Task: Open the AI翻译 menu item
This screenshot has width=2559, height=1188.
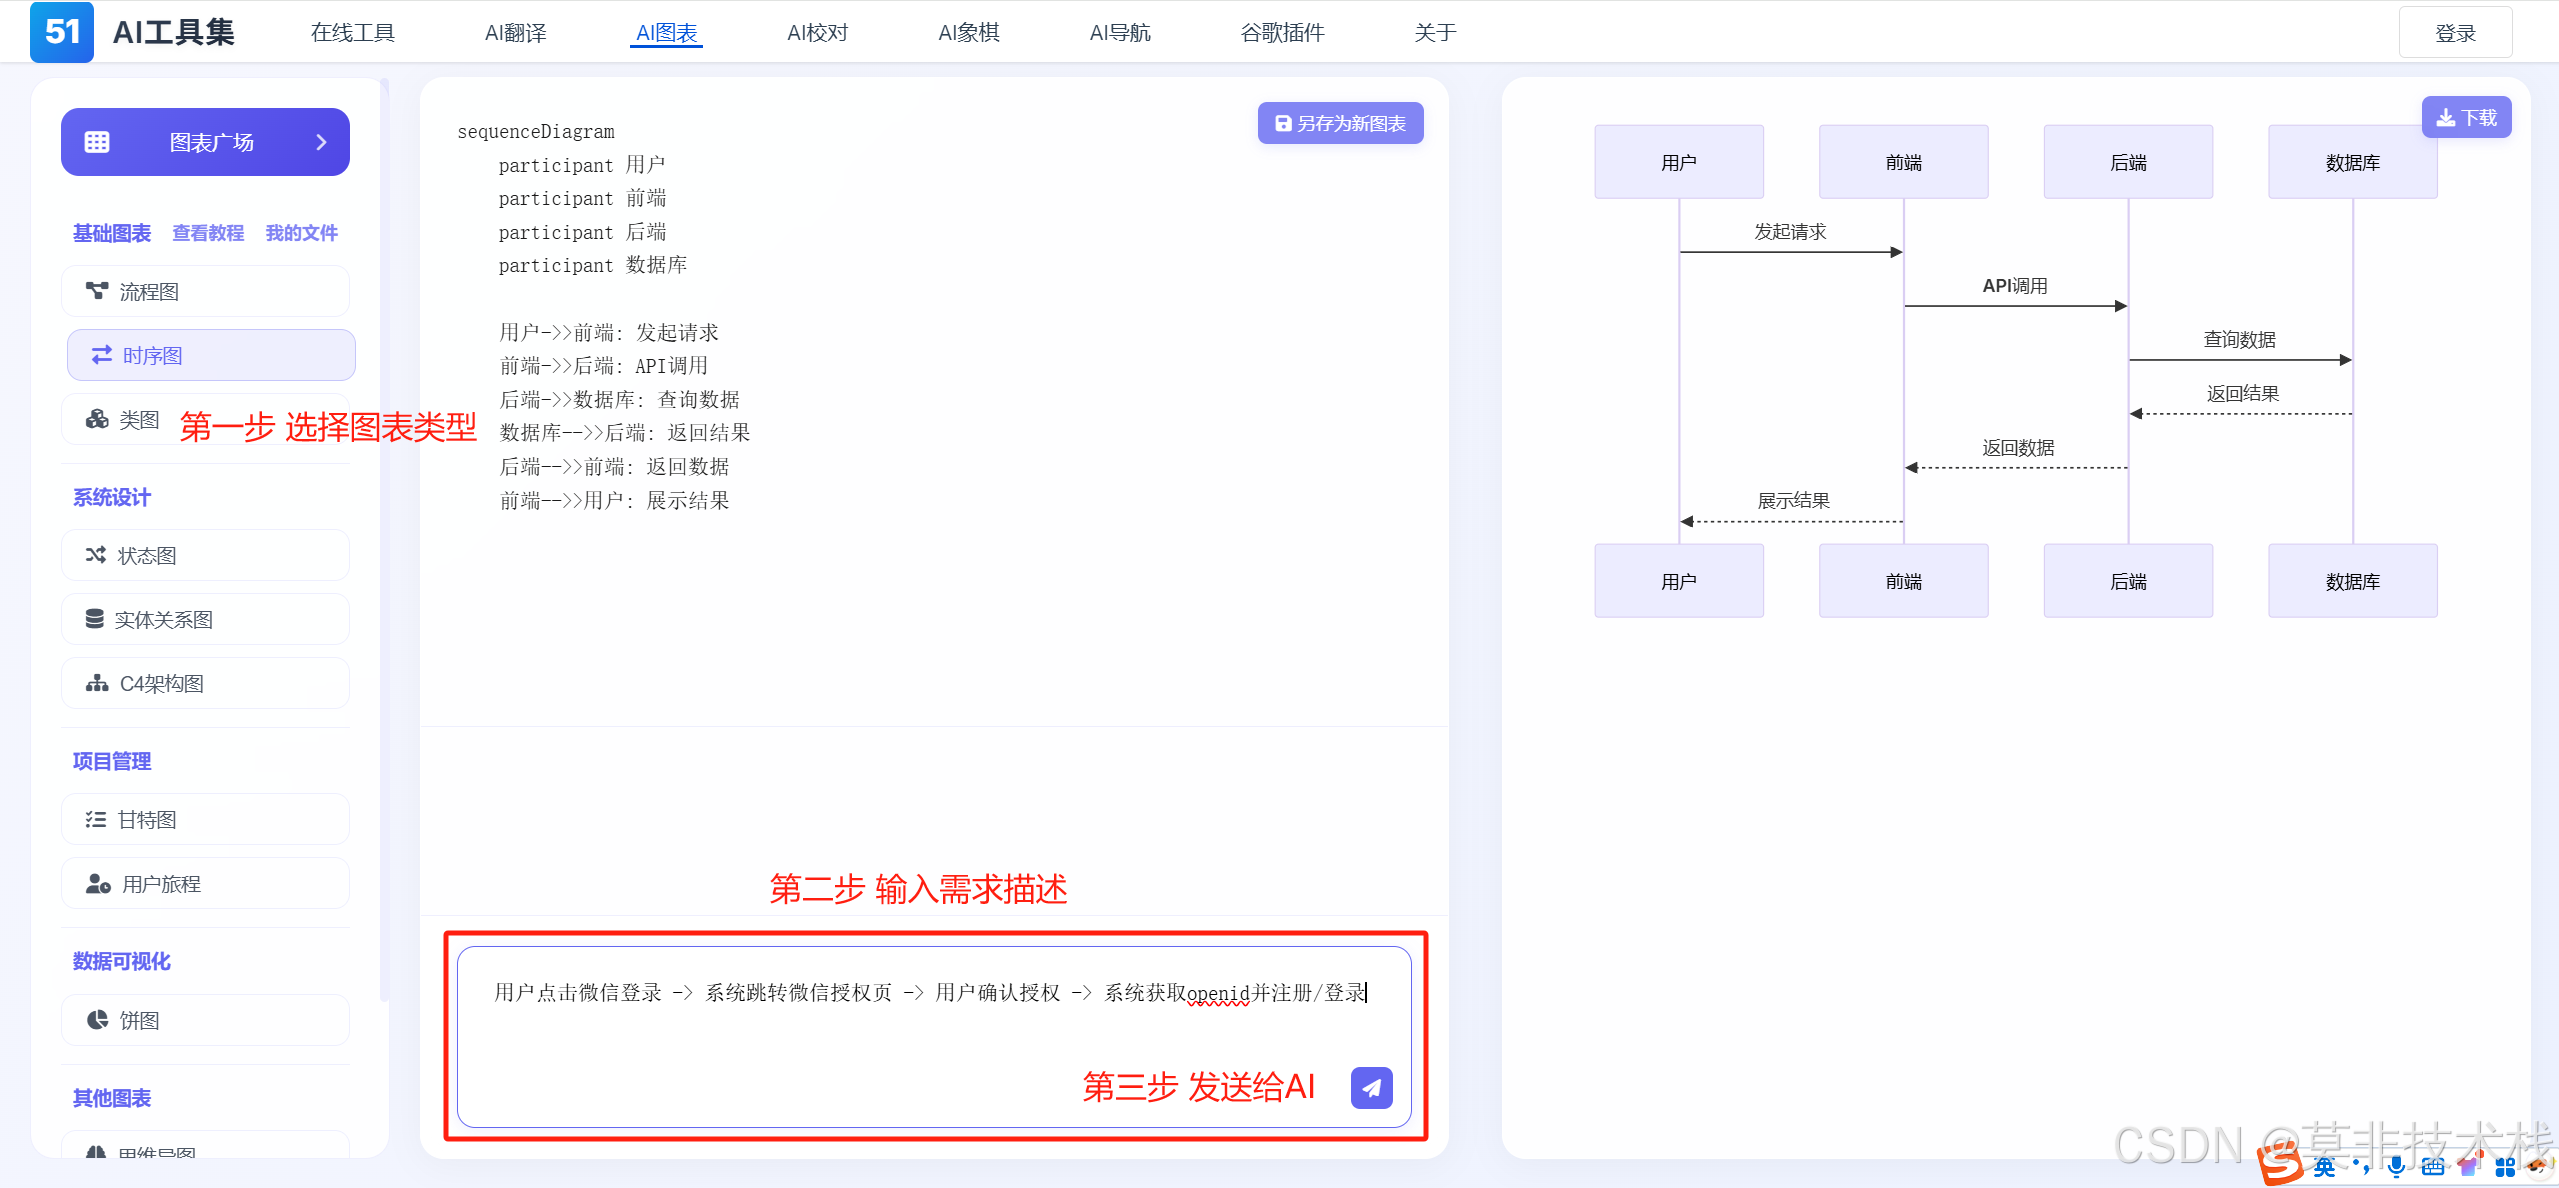Action: coord(515,33)
